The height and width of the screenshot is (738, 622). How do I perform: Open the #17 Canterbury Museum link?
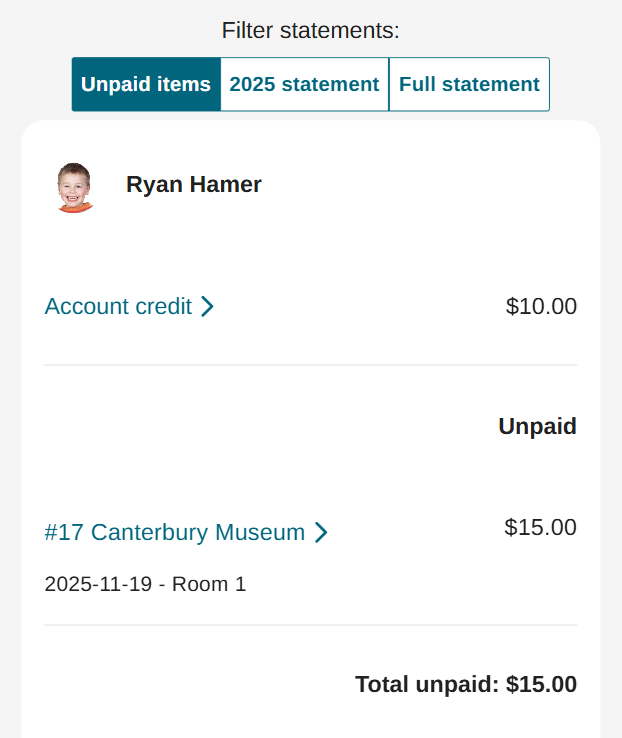tap(175, 532)
